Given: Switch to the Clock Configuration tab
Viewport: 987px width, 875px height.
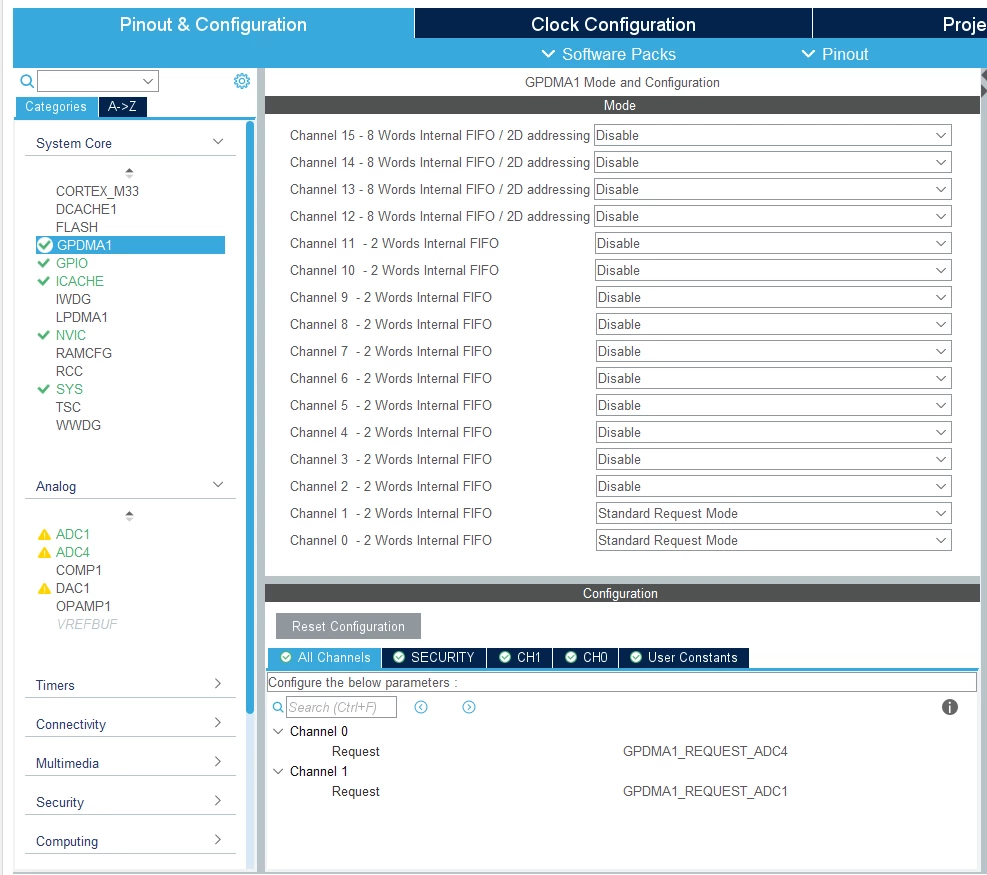Looking at the screenshot, I should coord(613,24).
